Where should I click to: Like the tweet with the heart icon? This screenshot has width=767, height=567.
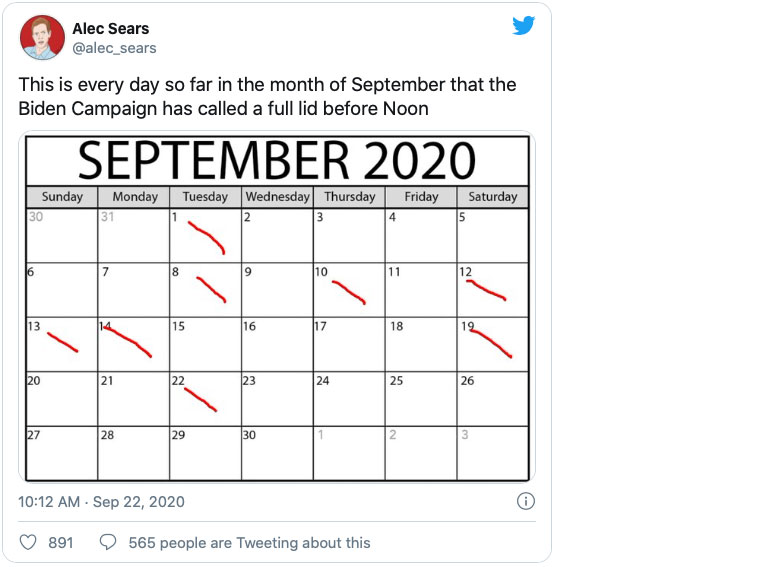point(29,542)
